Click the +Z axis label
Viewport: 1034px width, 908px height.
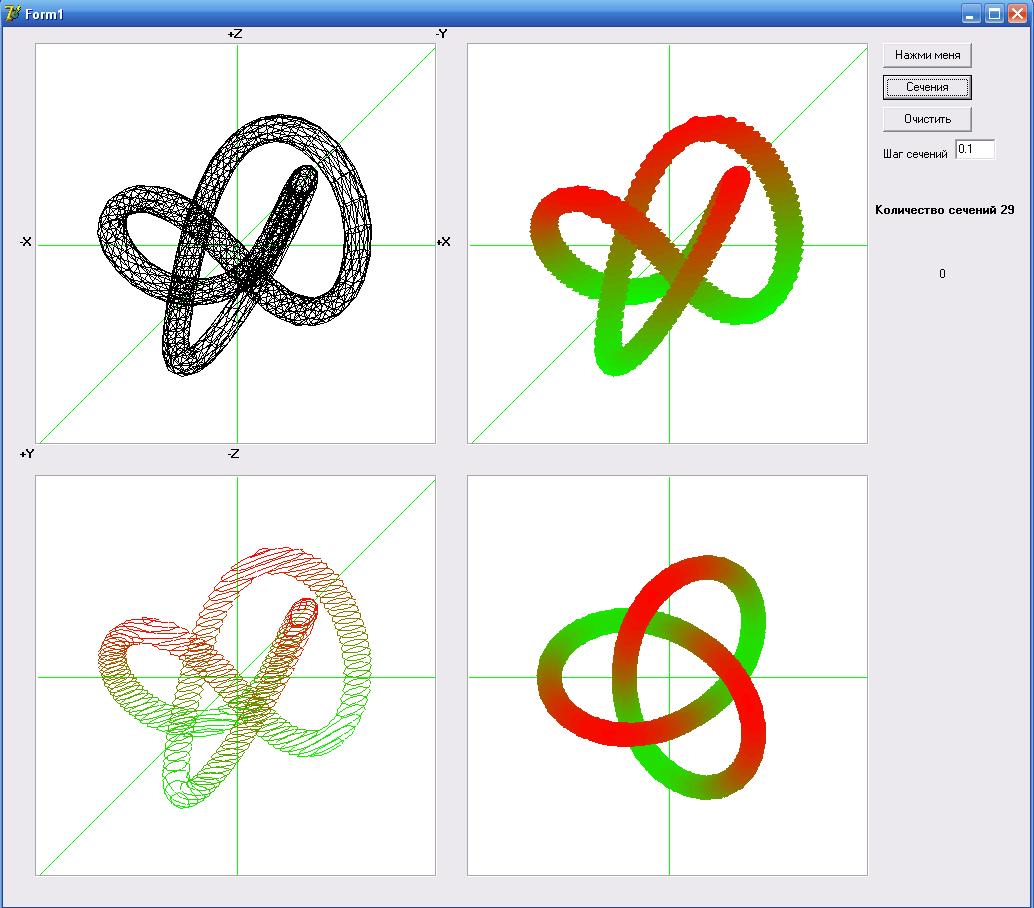click(235, 34)
